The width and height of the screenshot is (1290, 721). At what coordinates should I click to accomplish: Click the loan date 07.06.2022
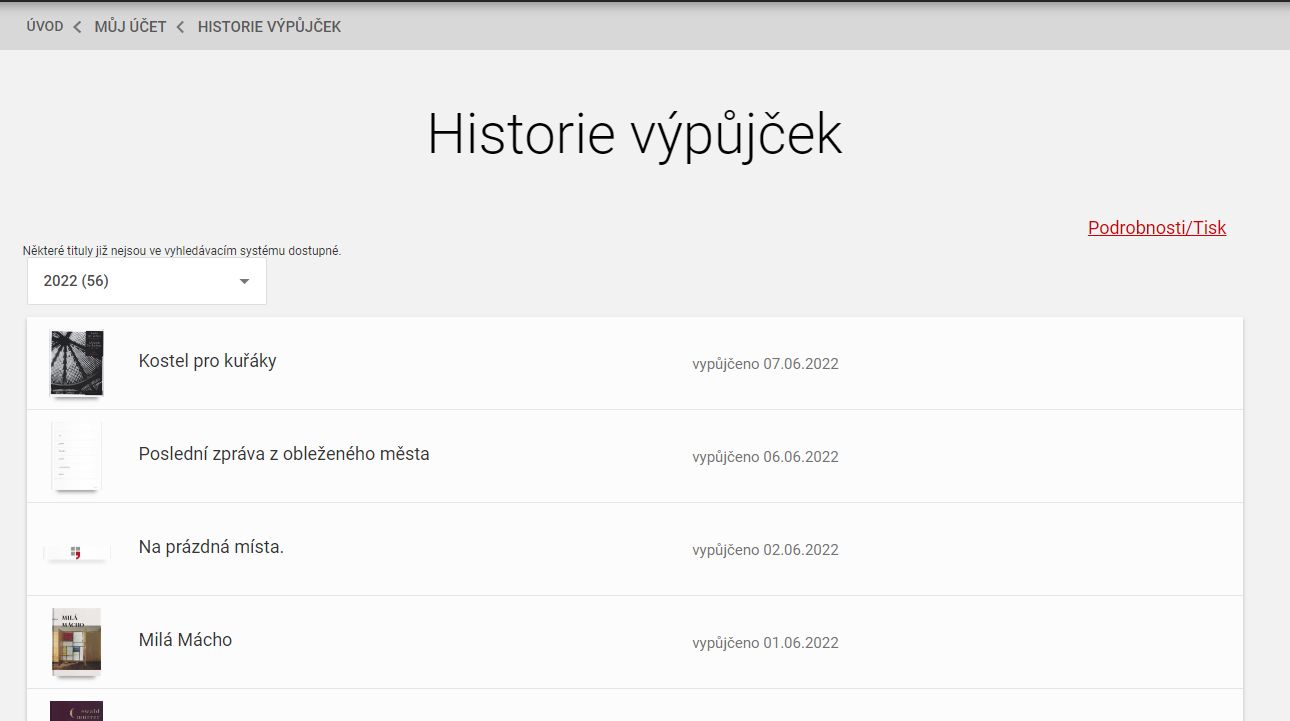click(765, 364)
